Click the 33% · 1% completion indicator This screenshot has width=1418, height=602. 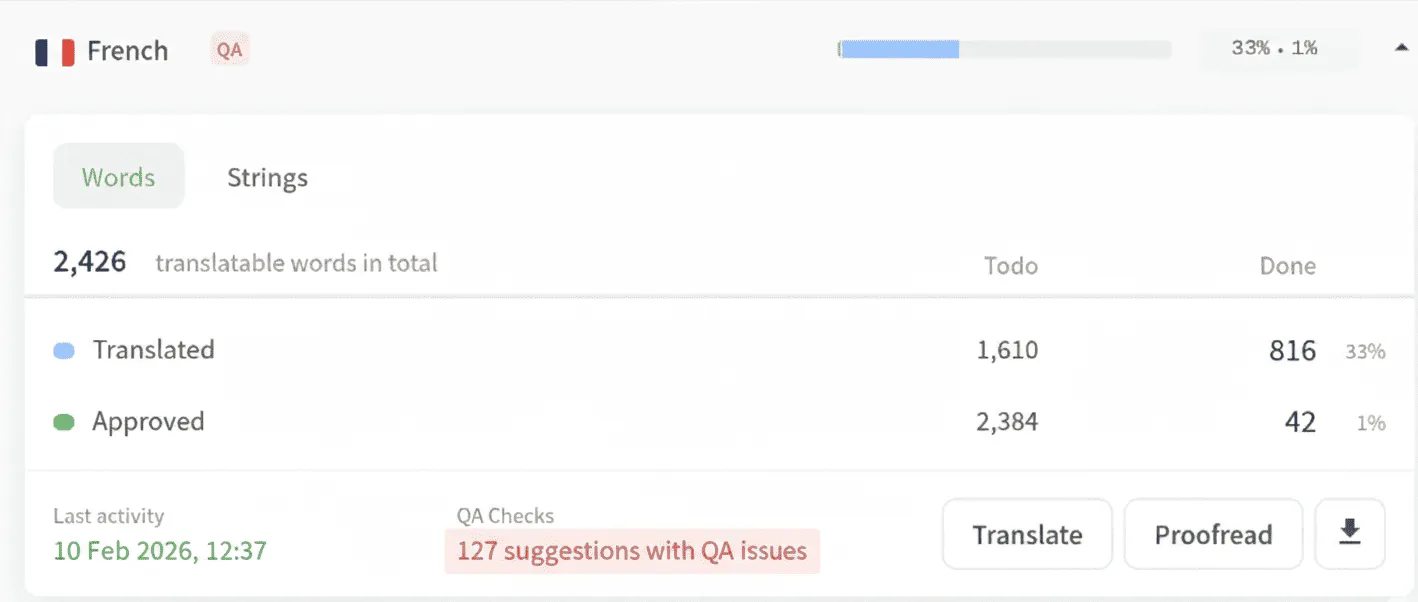[x=1277, y=46]
